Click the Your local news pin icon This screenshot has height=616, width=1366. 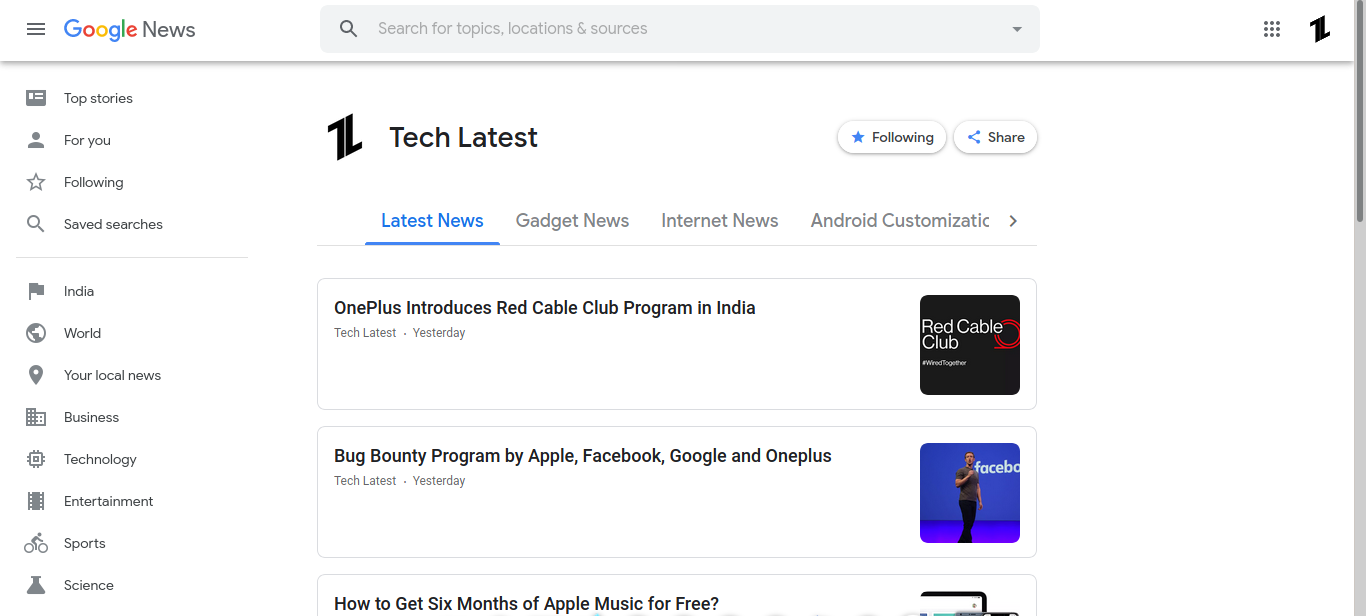(x=36, y=375)
